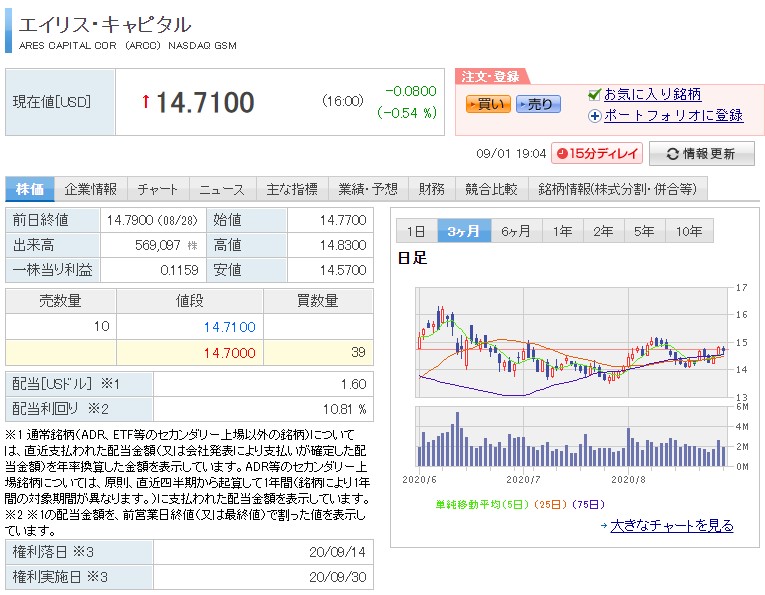Click the ex-dividend date 20/09/14
This screenshot has width=765, height=595.
click(338, 552)
